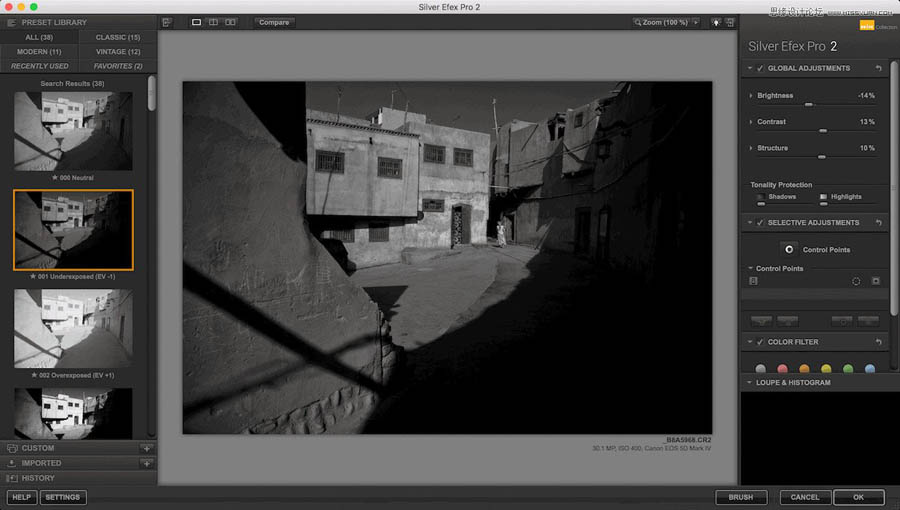Hide the right adjustments panel icon

click(730, 22)
